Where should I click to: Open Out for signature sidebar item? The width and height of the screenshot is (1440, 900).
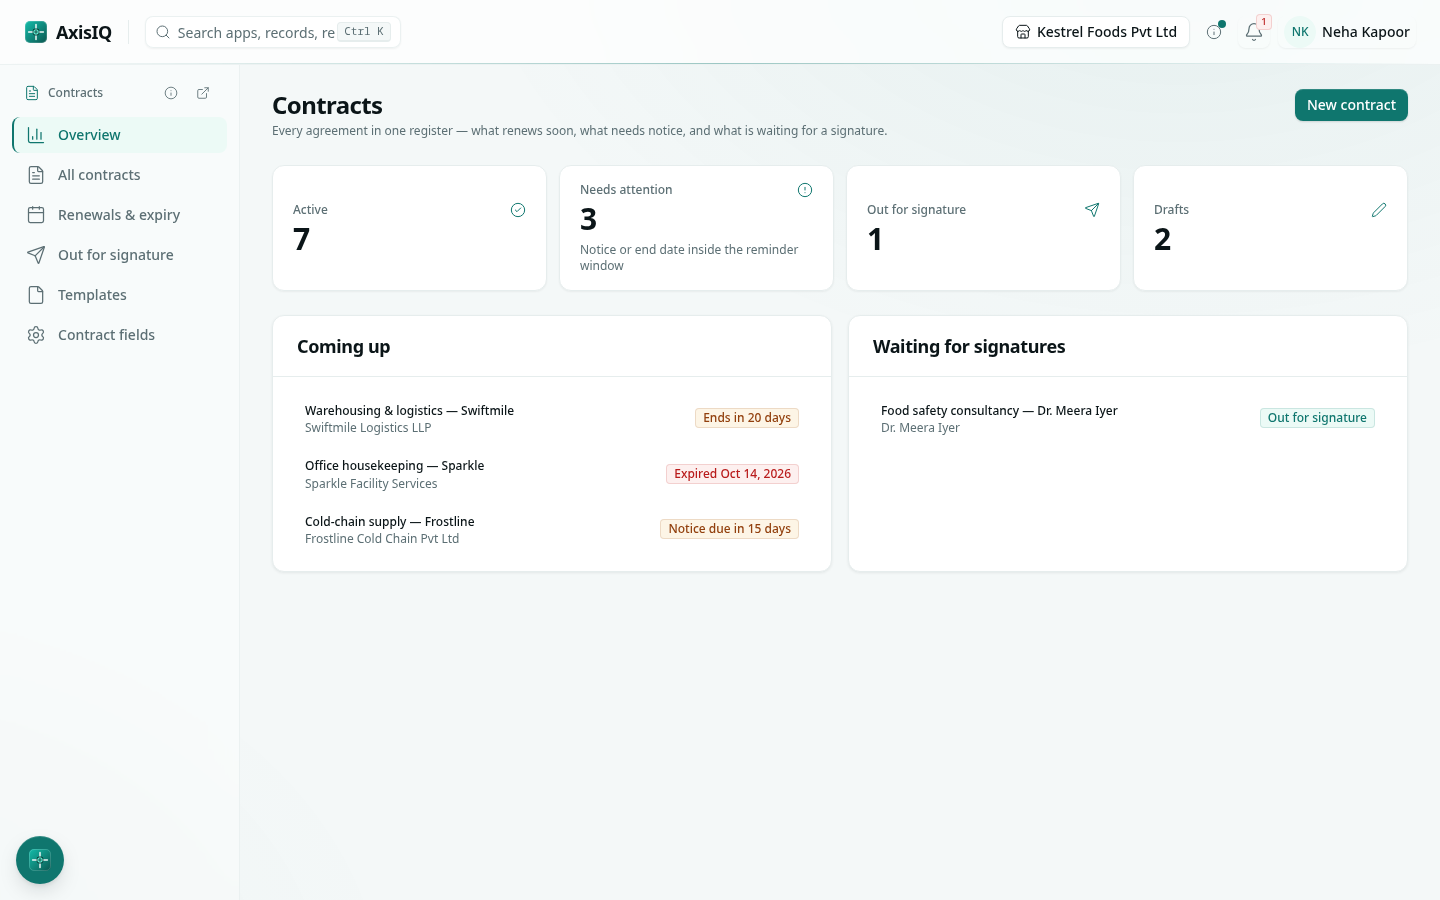[x=120, y=255]
